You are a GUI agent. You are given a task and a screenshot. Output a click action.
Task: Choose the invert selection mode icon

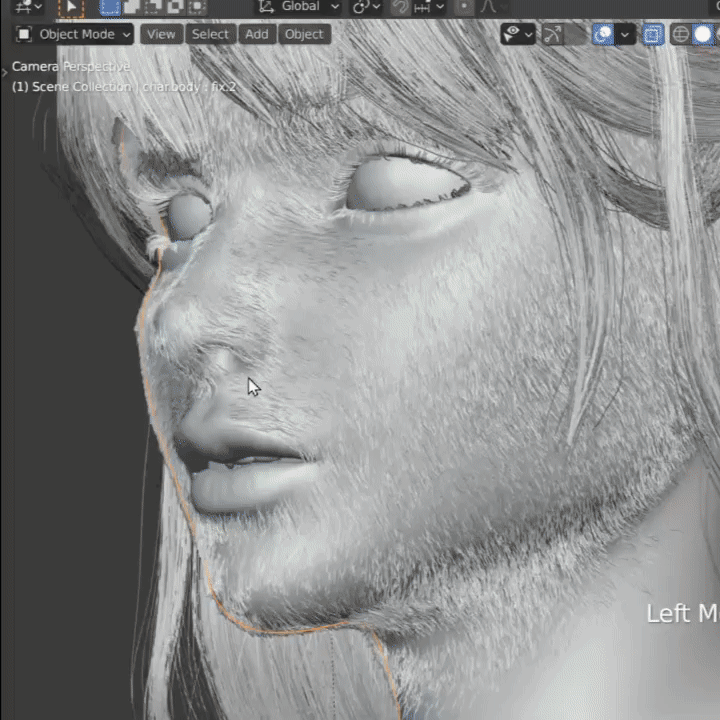tap(174, 7)
